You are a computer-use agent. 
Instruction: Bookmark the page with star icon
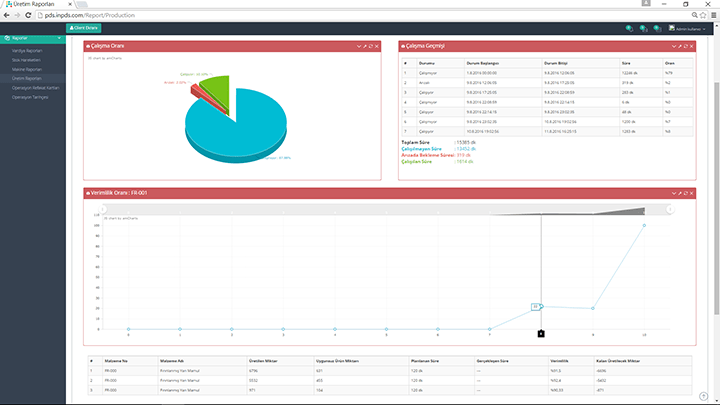click(x=703, y=15)
